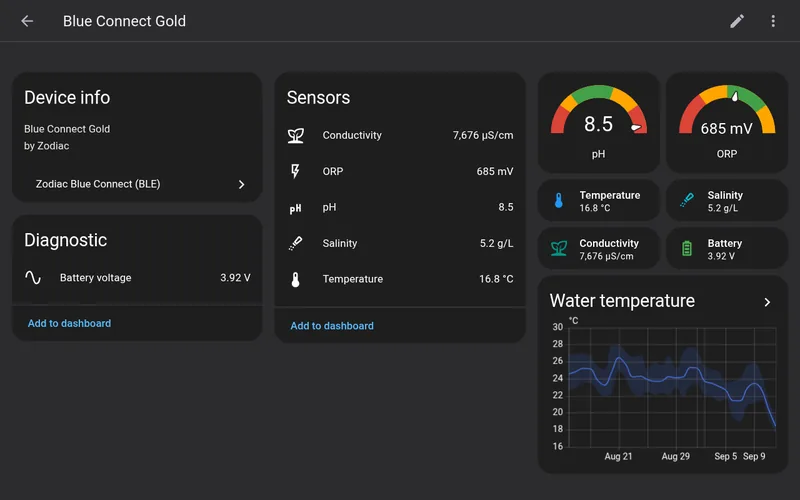The height and width of the screenshot is (500, 800).
Task: Click the Conductivity sprout icon in Sensors
Action: point(295,135)
